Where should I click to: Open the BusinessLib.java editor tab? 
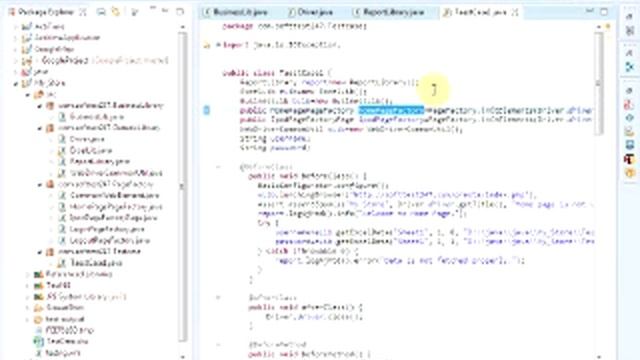coord(236,12)
